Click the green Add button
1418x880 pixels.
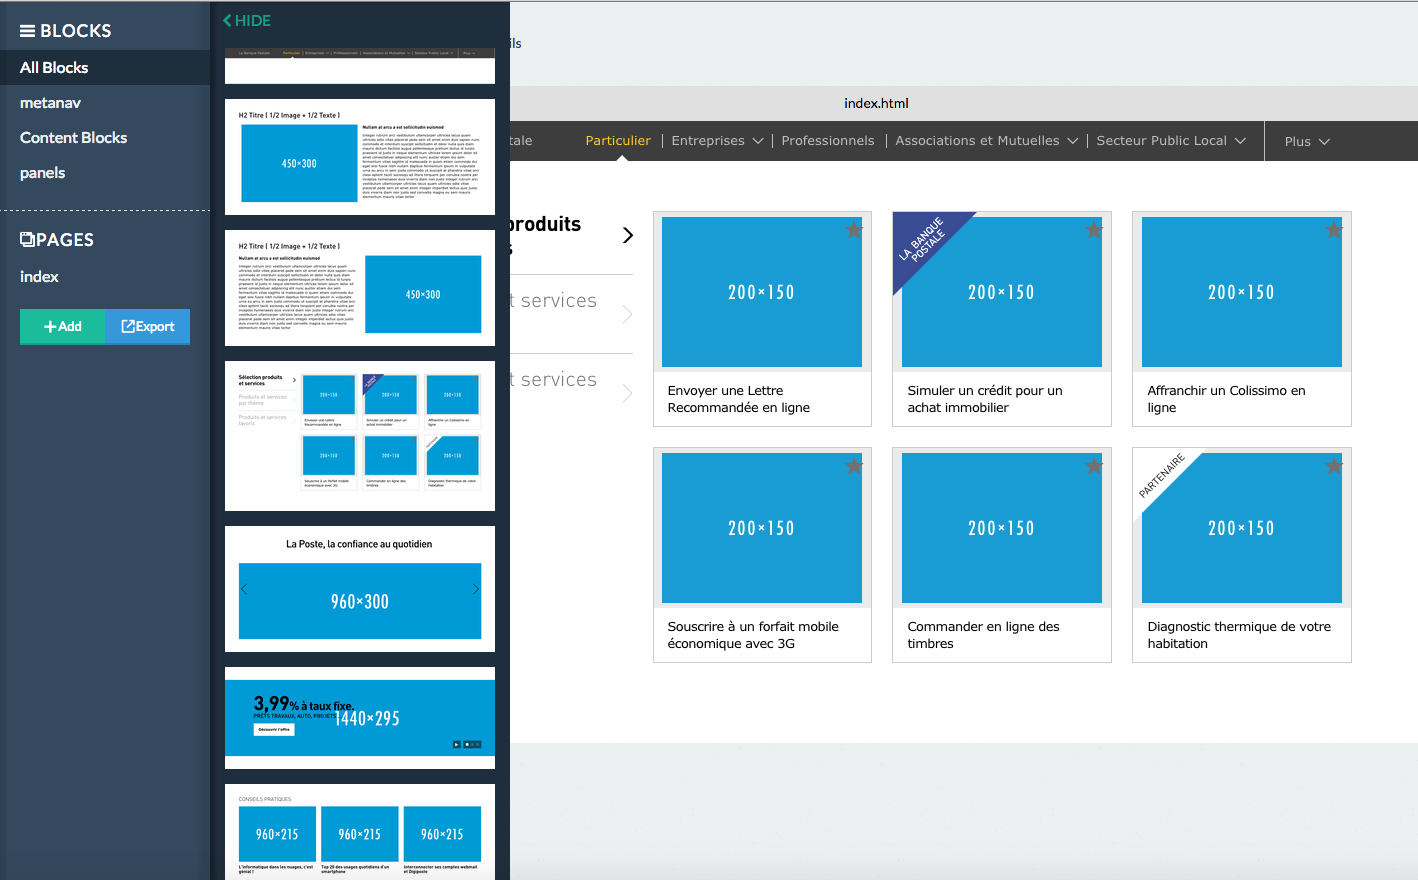click(63, 326)
